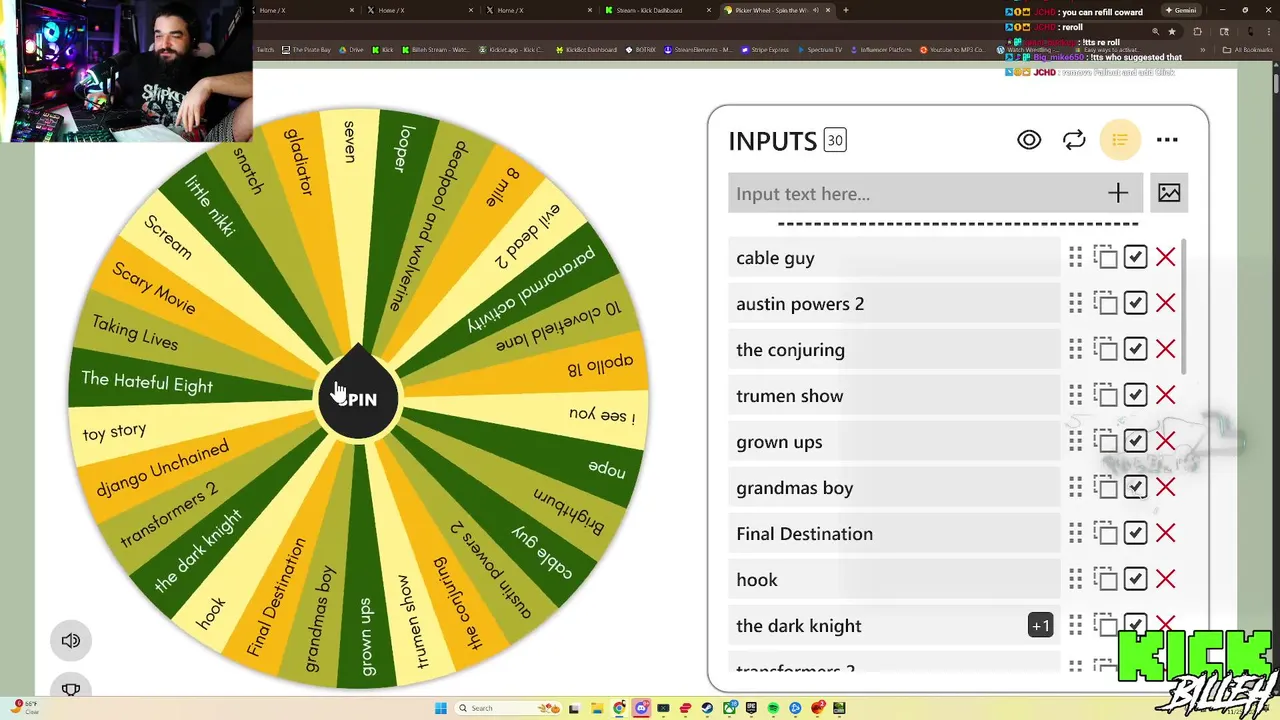Delete the 'trumen show' input

[x=1165, y=395]
